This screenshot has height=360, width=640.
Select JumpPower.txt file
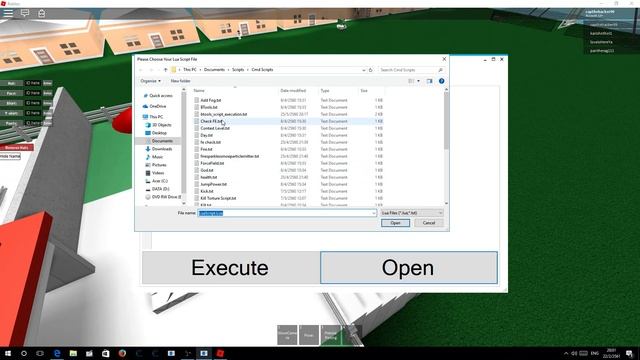coord(213,184)
